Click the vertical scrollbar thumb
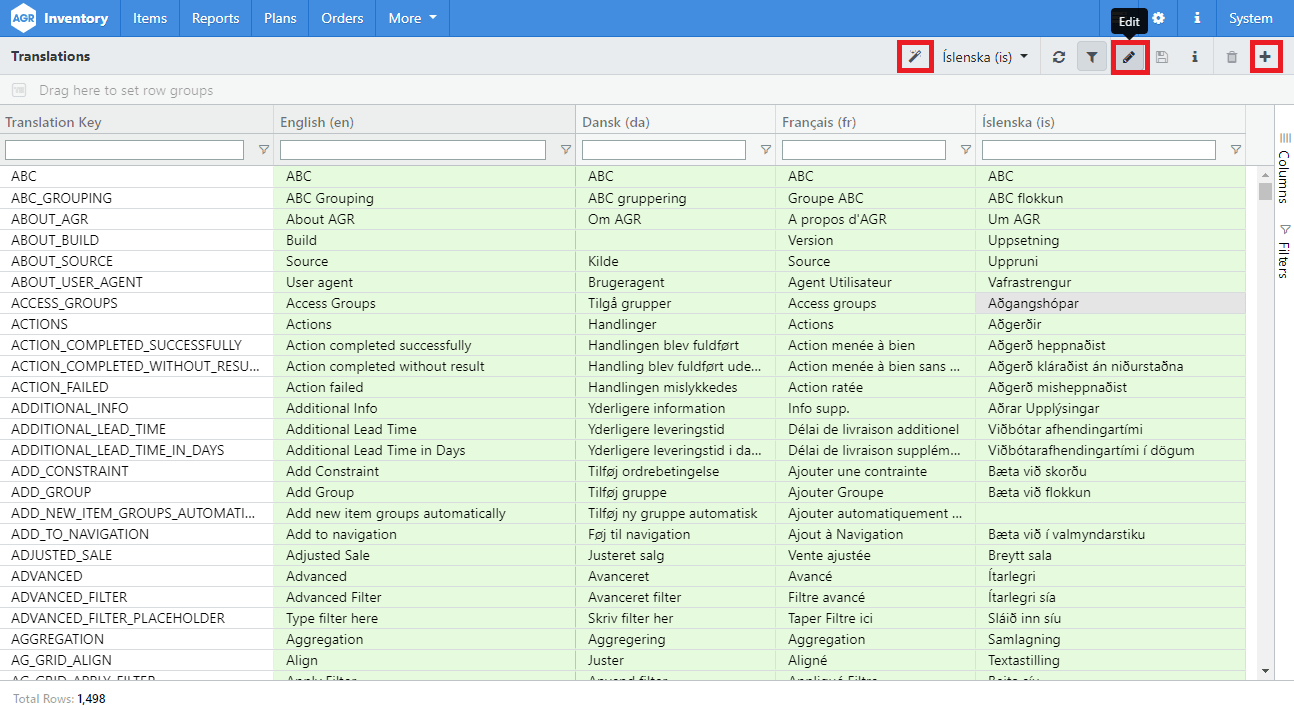This screenshot has width=1294, height=710. tap(1265, 191)
